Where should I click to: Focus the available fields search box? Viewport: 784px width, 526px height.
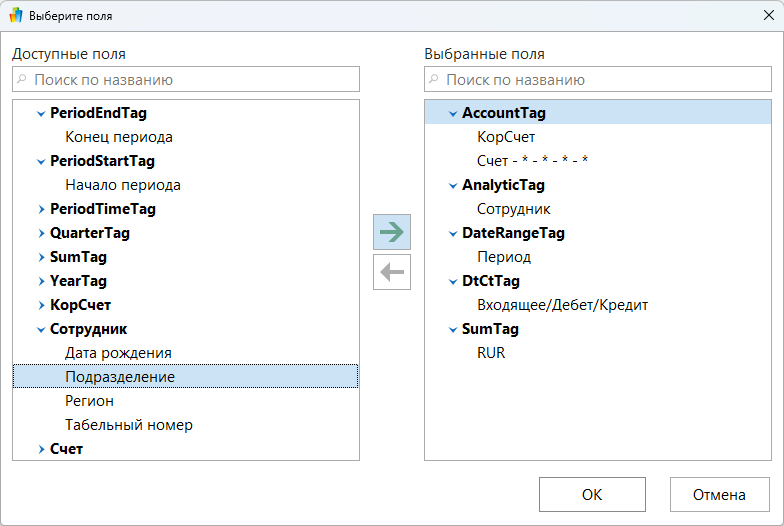(x=190, y=79)
